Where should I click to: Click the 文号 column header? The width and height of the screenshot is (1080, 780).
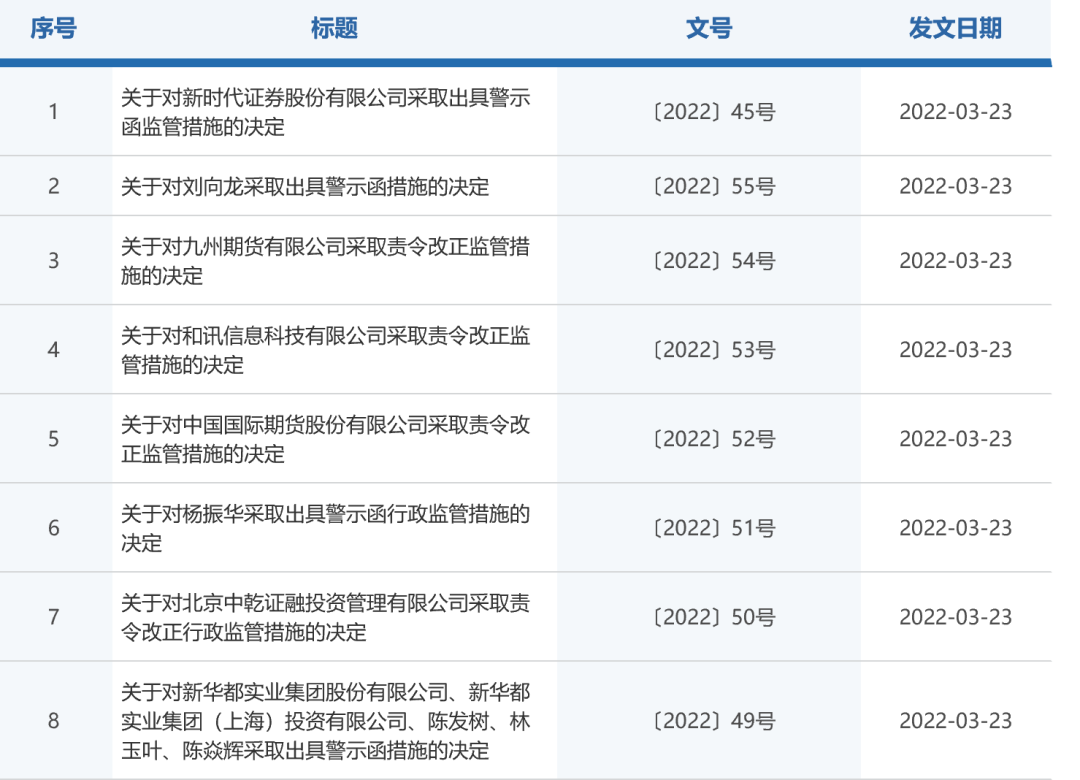tap(709, 28)
